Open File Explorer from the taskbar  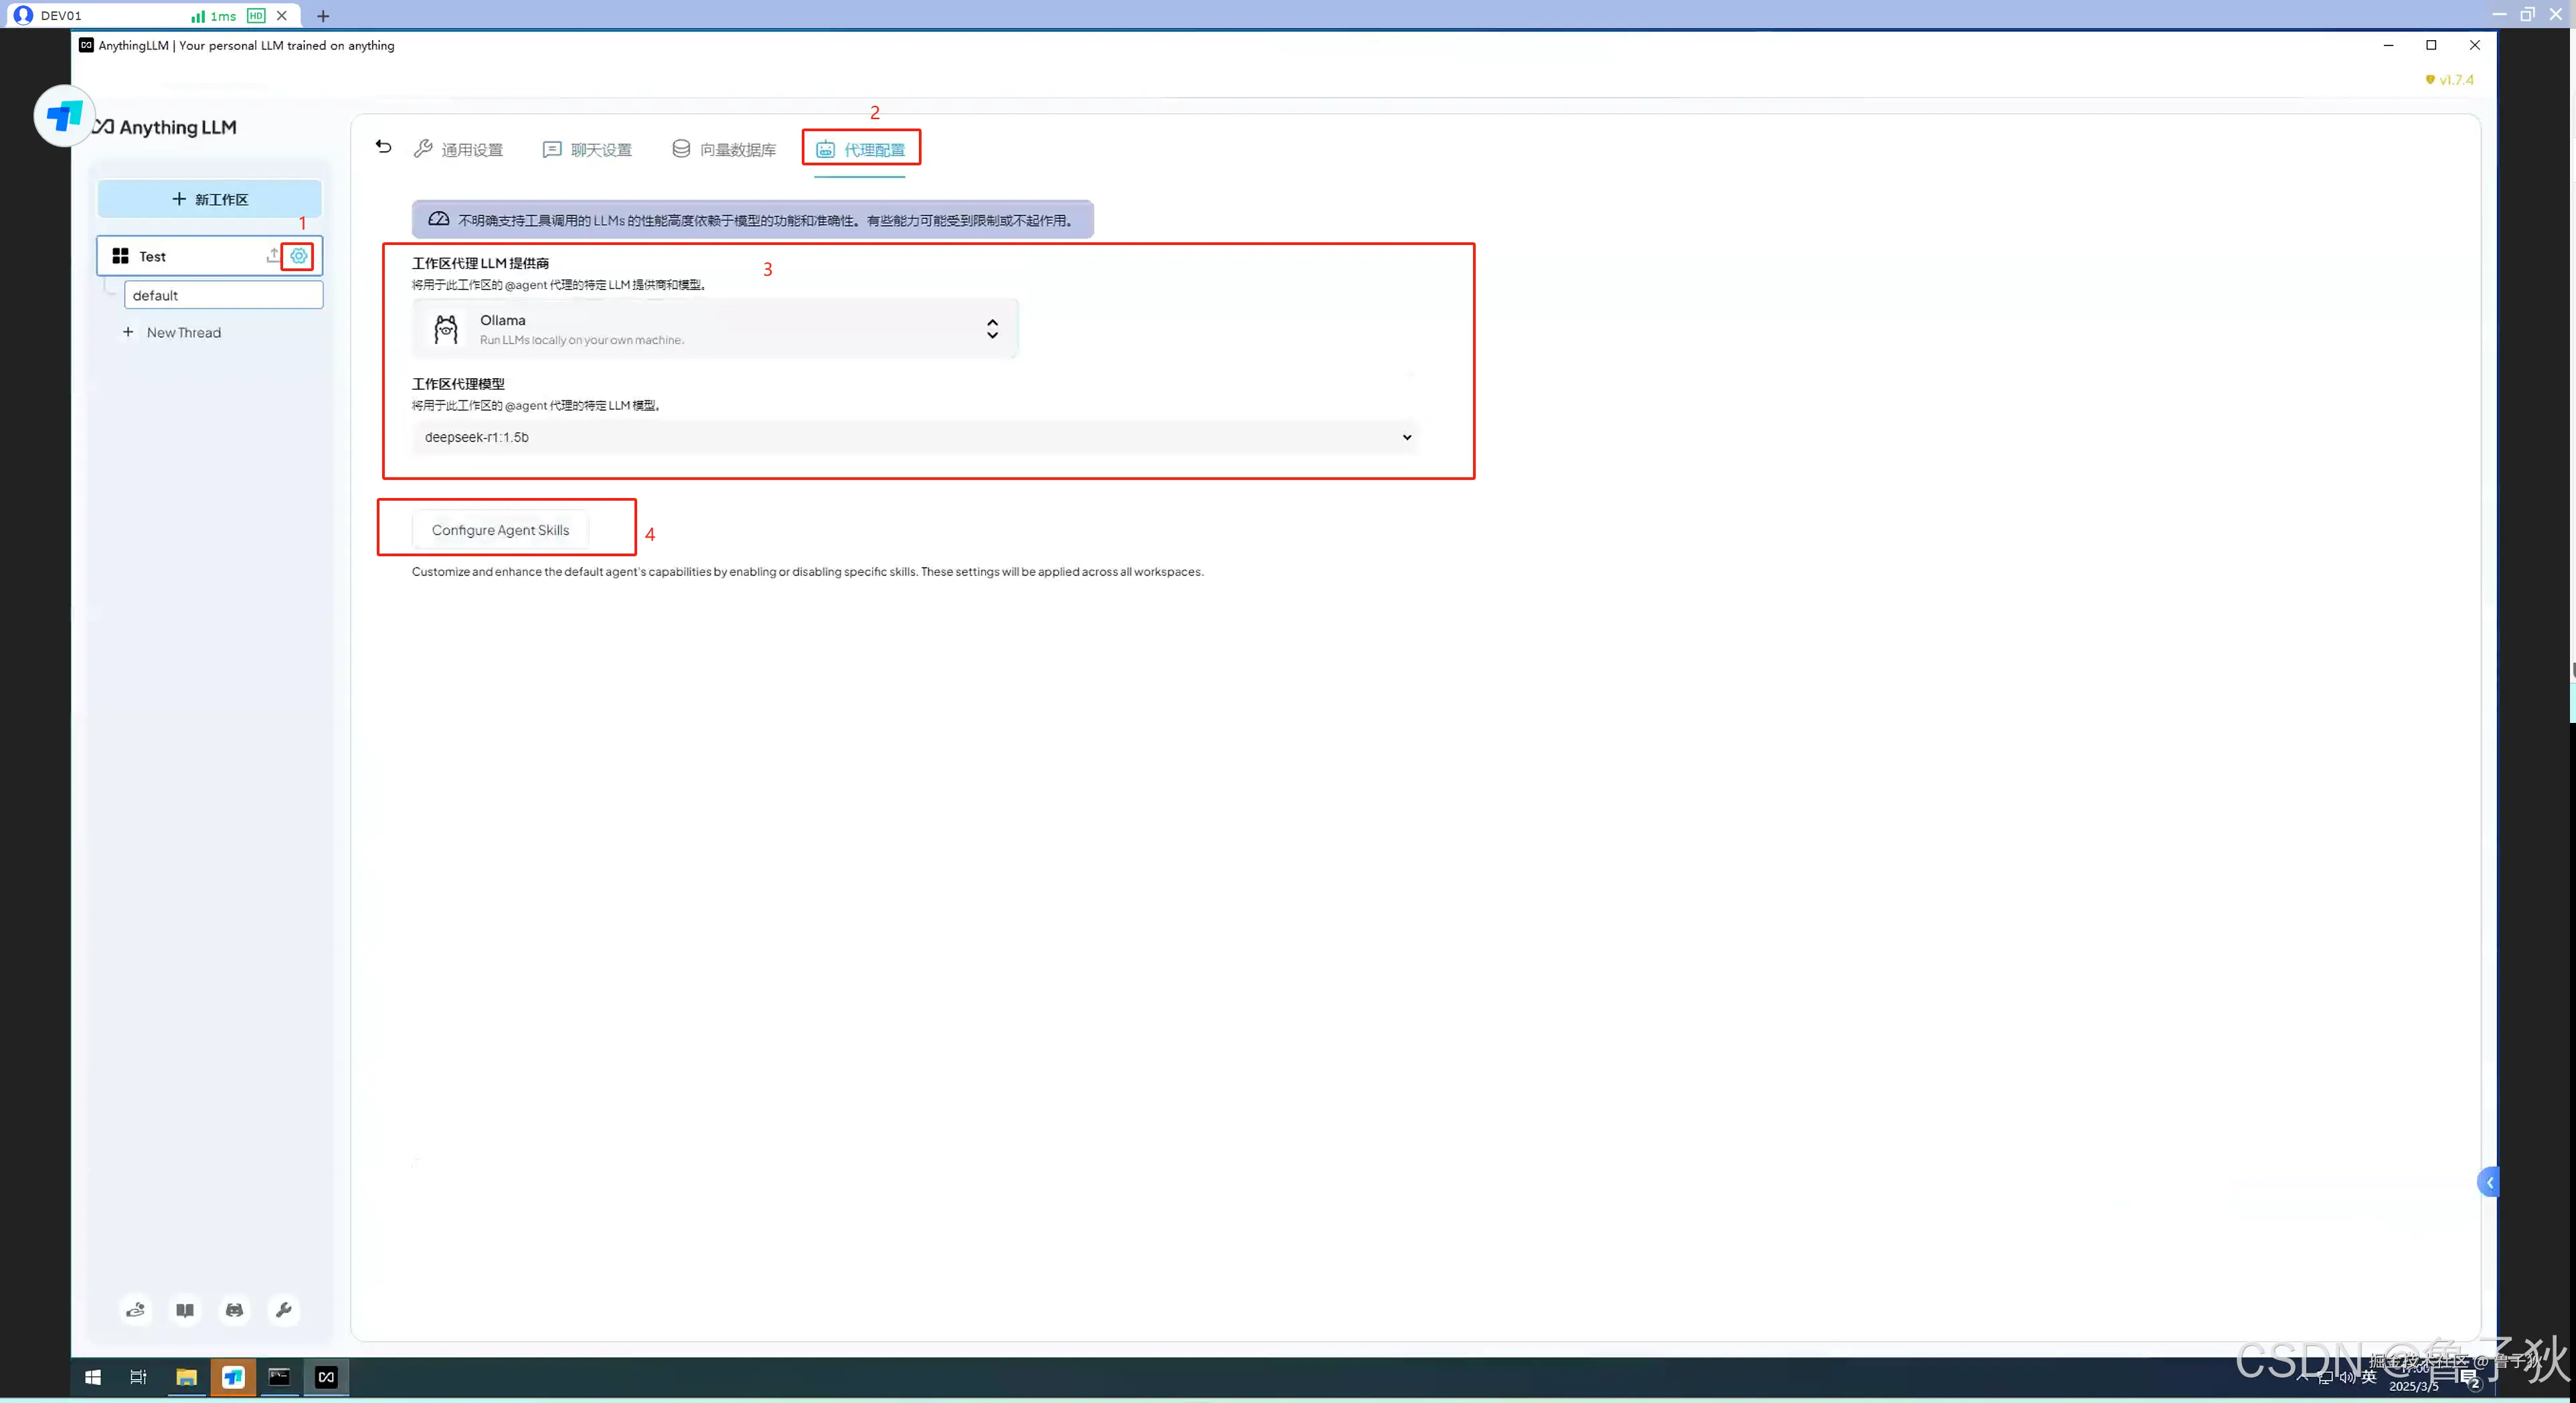(x=186, y=1377)
